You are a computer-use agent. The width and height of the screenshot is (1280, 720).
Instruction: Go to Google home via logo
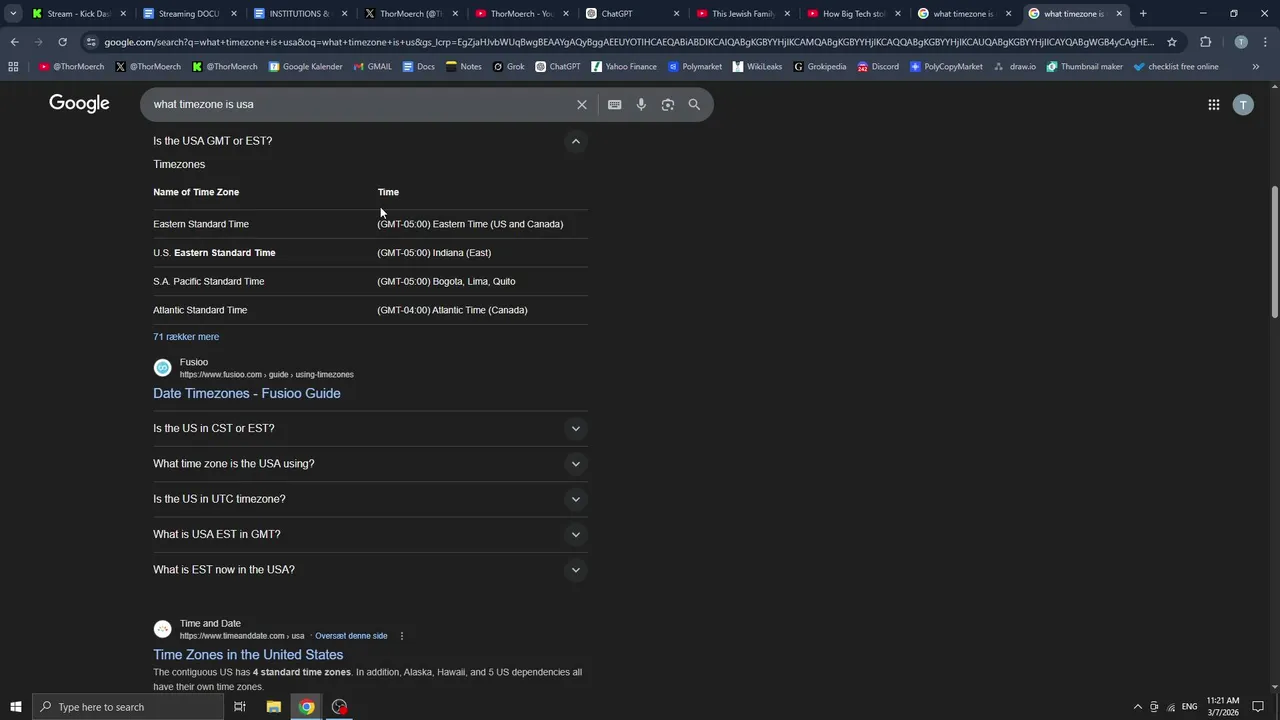click(x=79, y=104)
